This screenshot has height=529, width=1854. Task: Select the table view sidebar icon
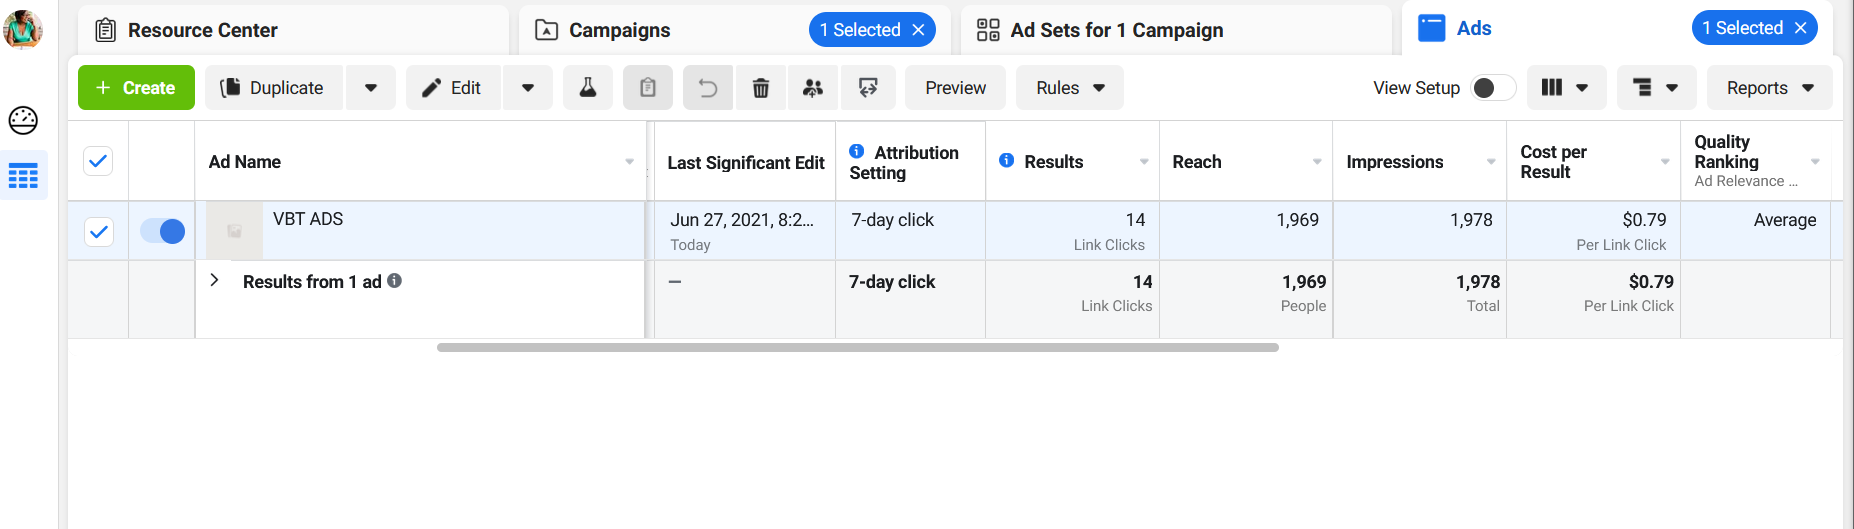23,176
